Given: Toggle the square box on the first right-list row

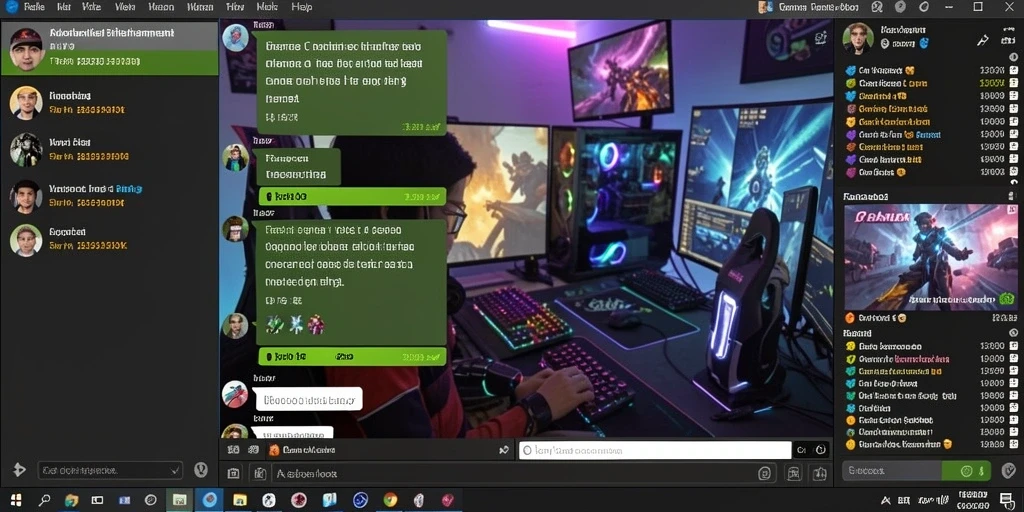Looking at the screenshot, I should click(x=1014, y=71).
